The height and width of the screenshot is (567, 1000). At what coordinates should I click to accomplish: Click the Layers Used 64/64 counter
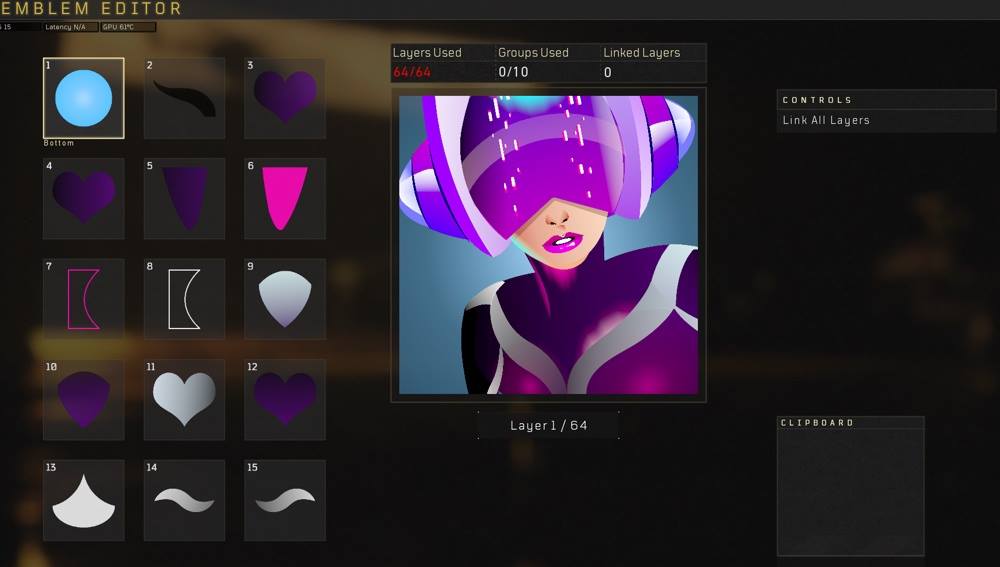click(443, 63)
